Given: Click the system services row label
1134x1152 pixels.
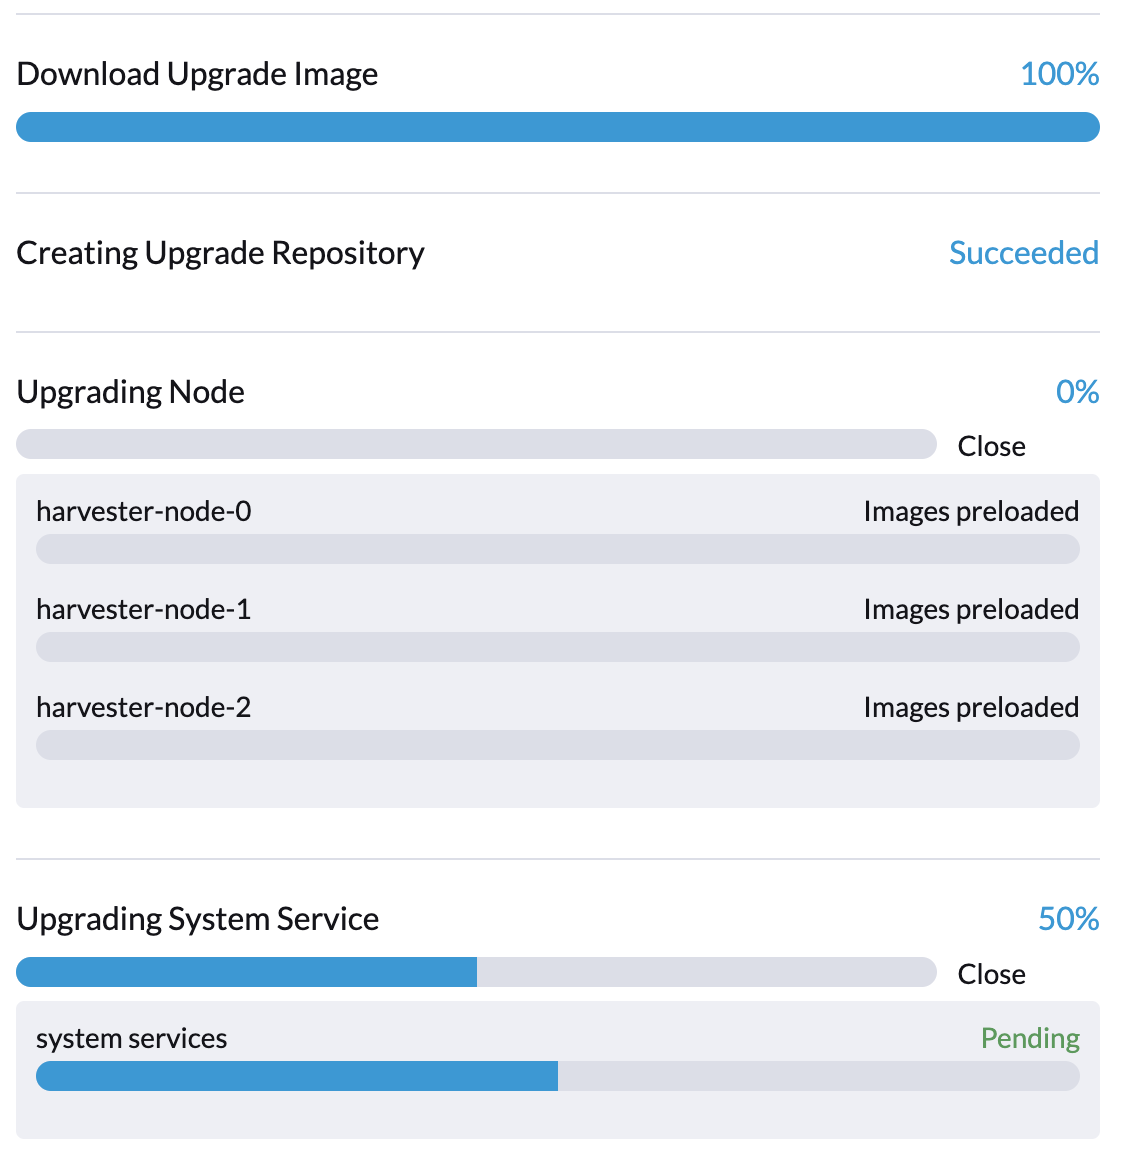Looking at the screenshot, I should click(132, 1039).
